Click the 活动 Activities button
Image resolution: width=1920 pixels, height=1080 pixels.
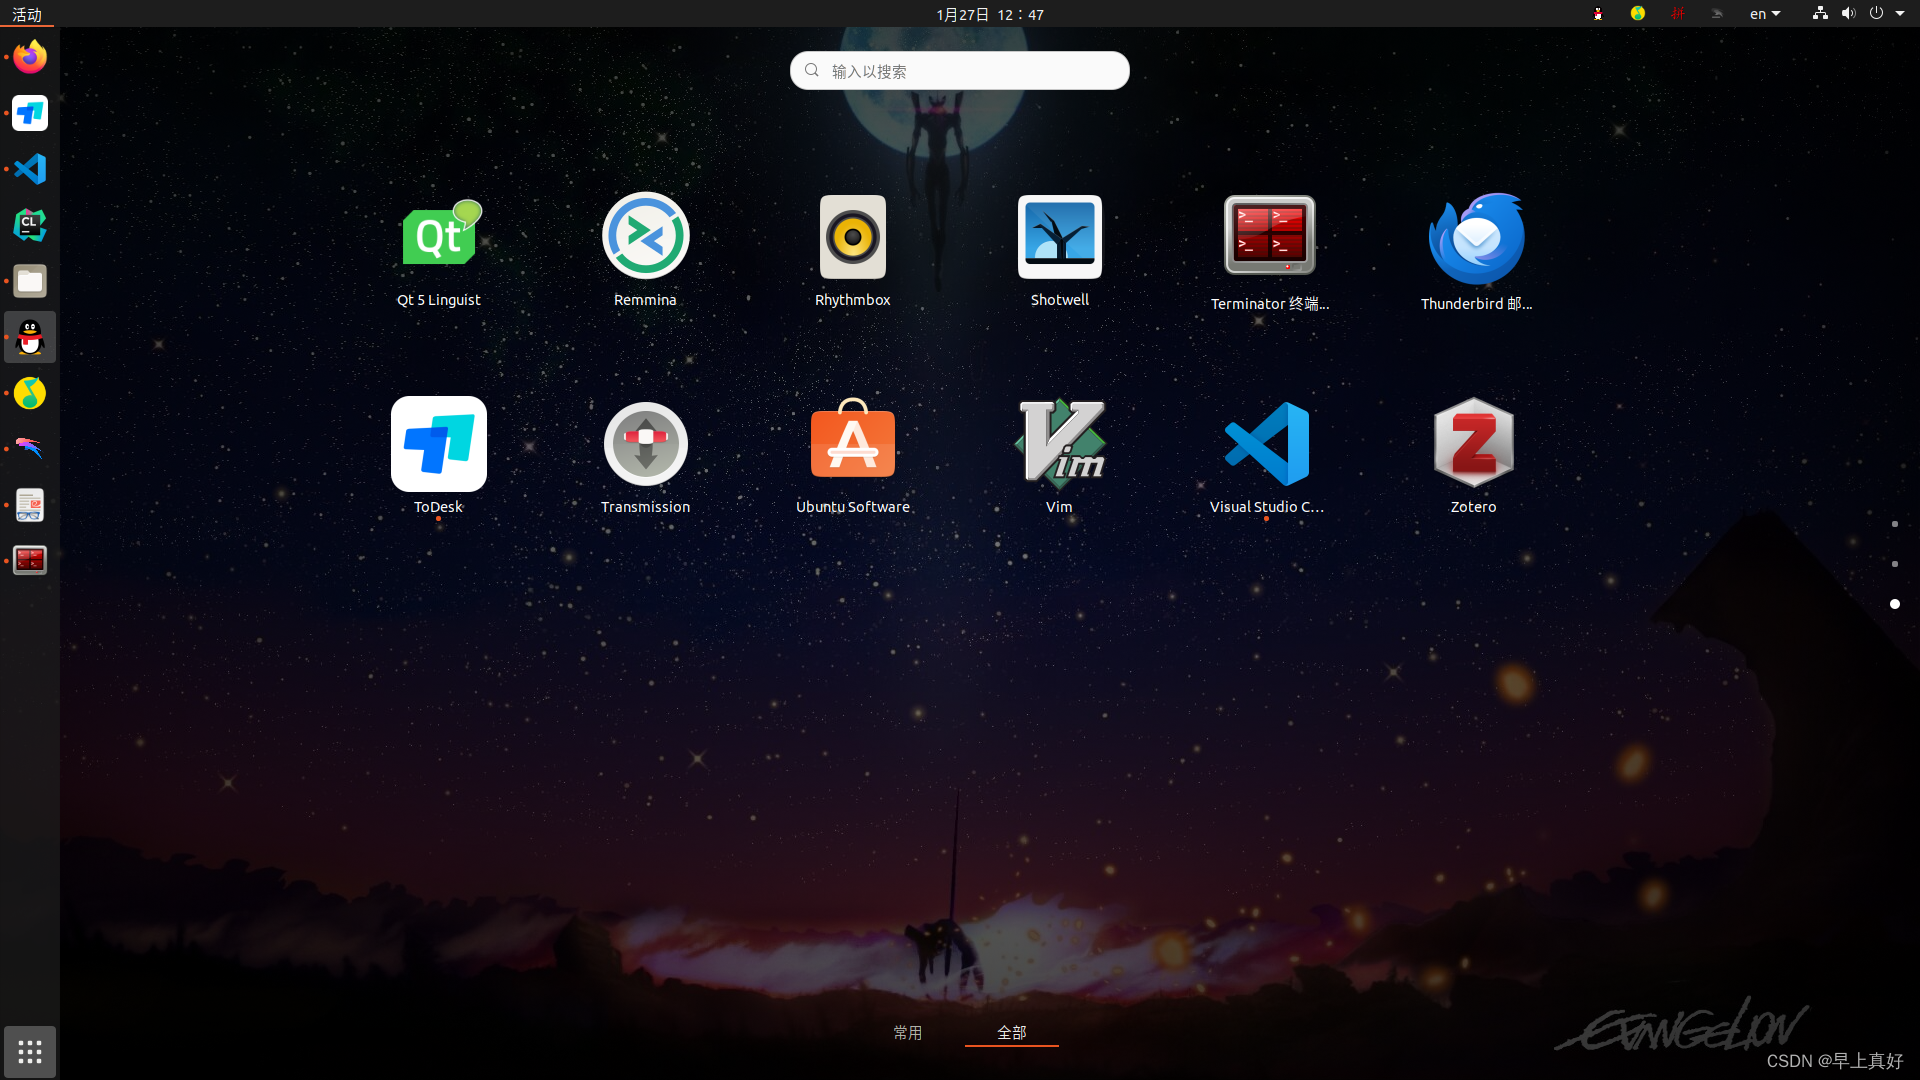(x=27, y=14)
